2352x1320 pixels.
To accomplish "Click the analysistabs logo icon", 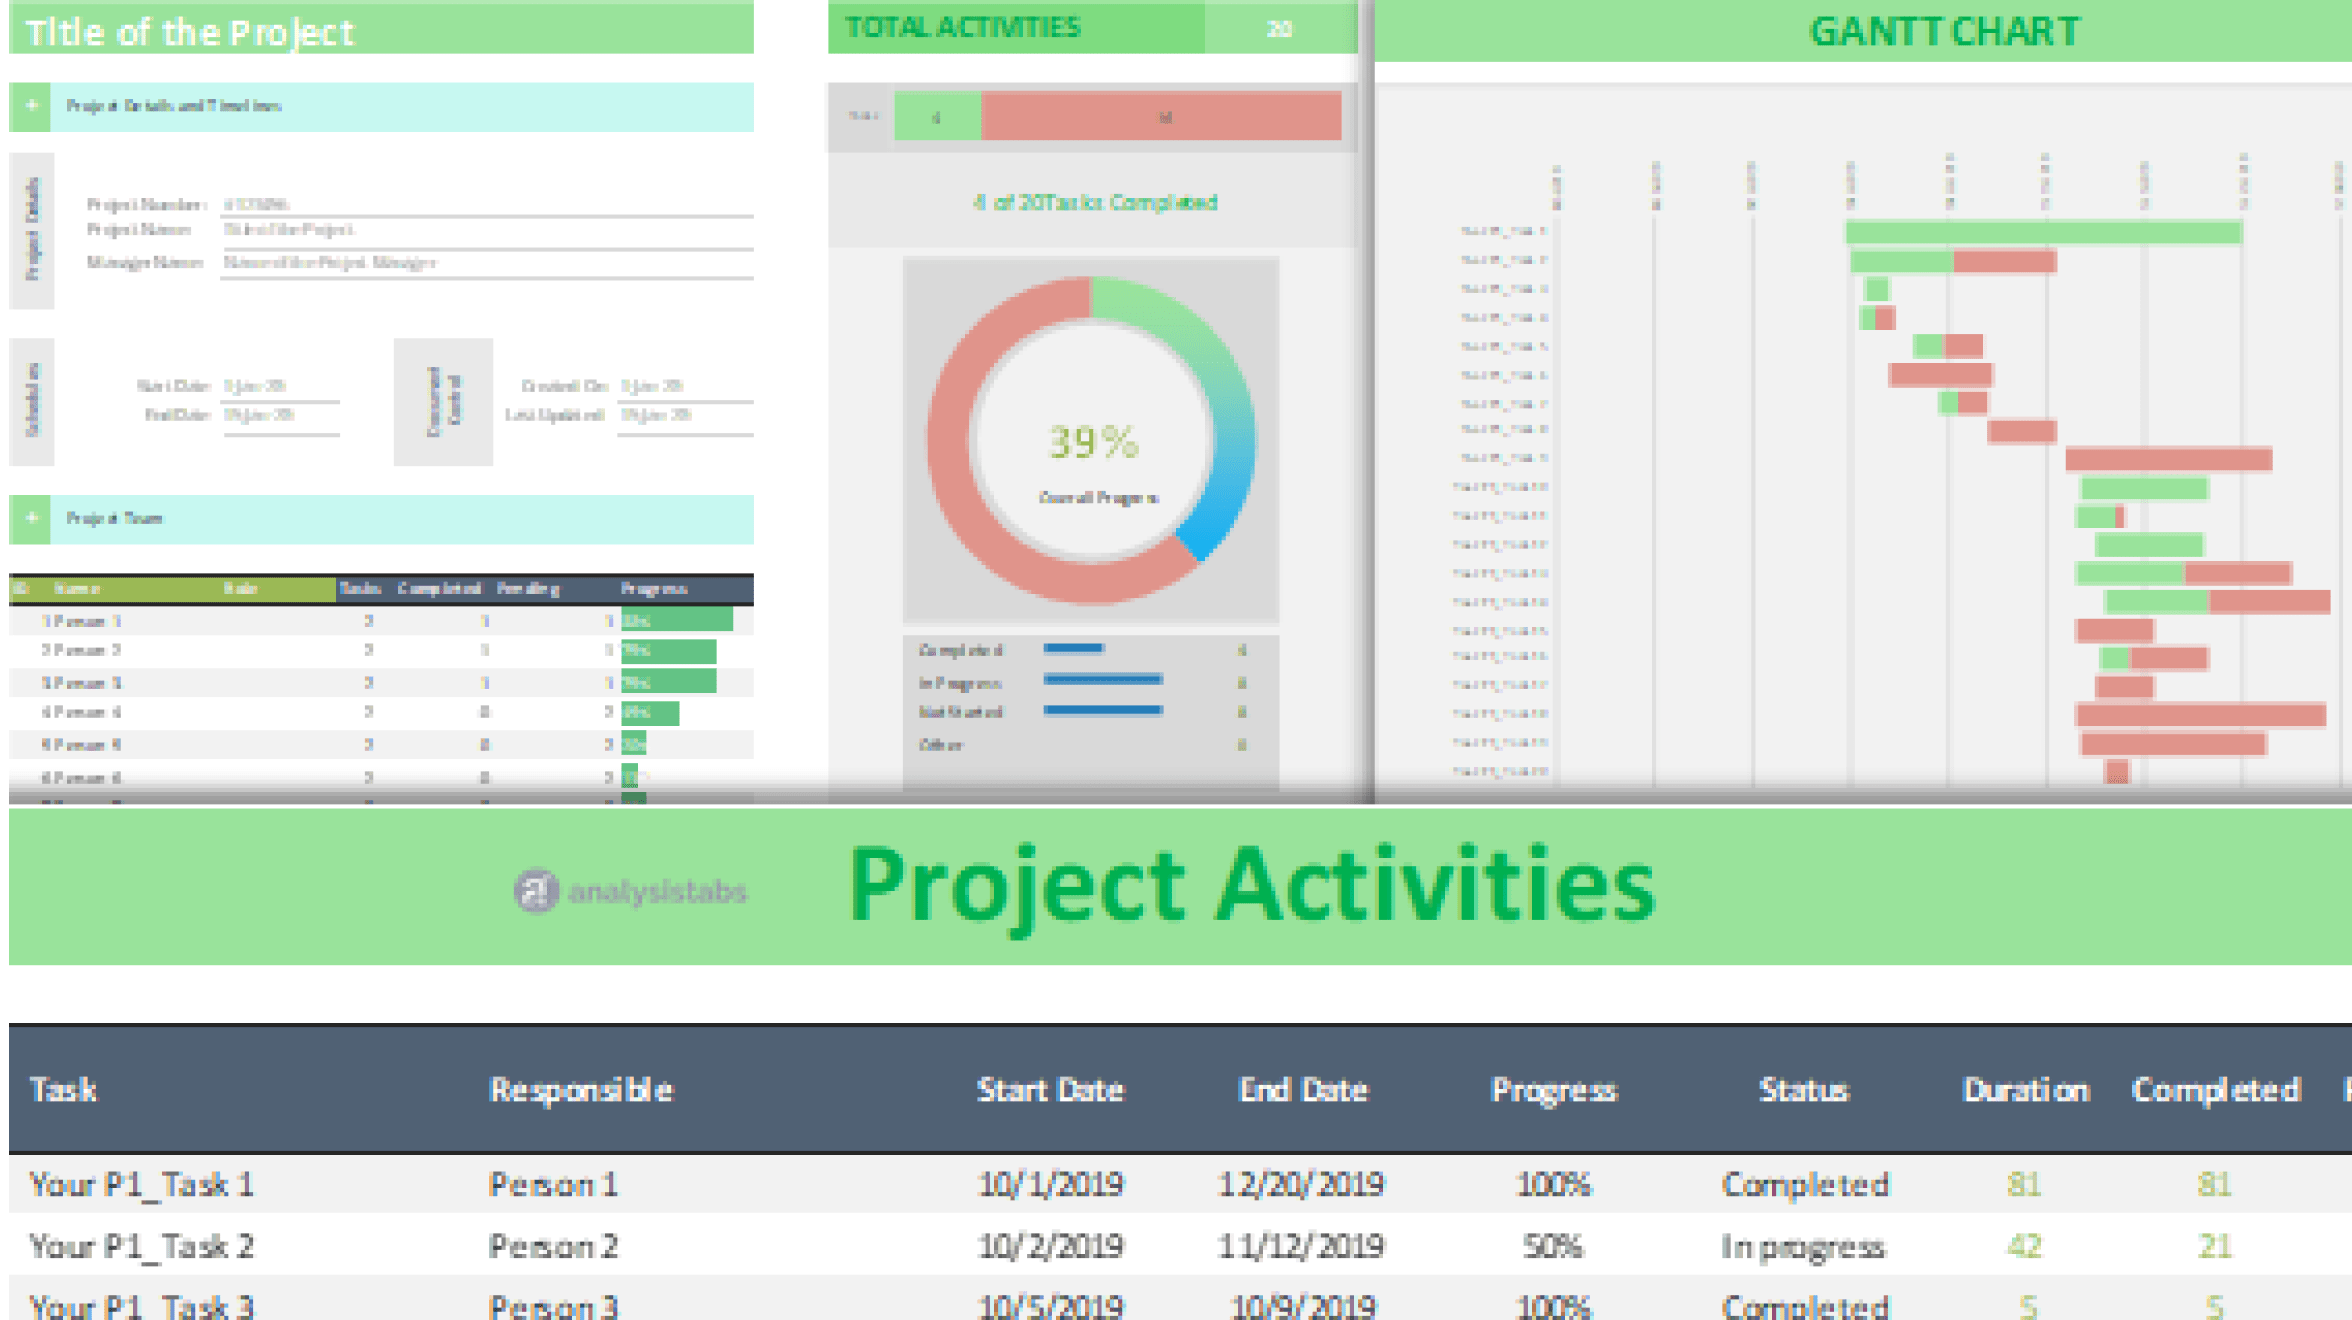I will pos(536,890).
